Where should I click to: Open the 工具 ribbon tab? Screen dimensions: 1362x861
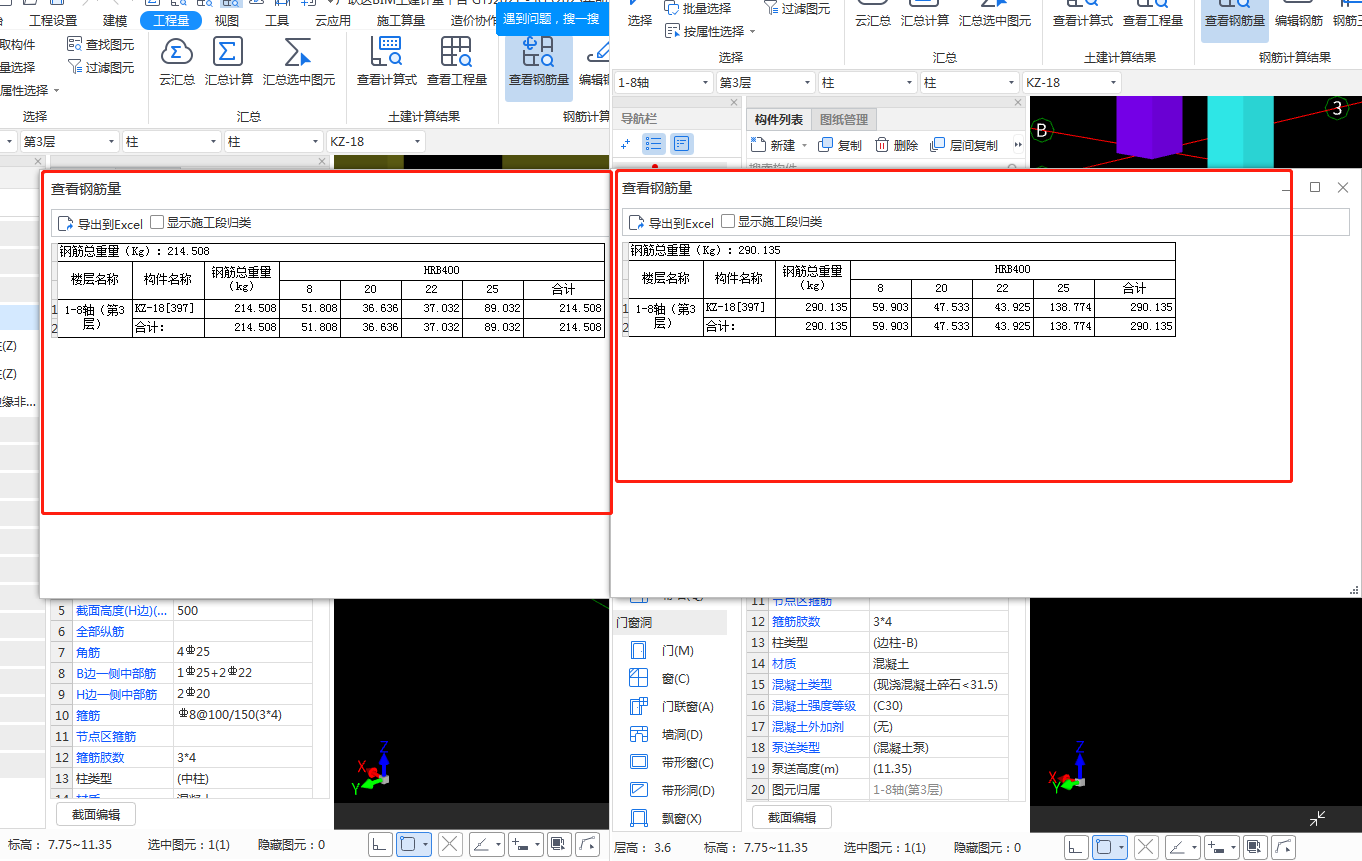pyautogui.click(x=277, y=20)
